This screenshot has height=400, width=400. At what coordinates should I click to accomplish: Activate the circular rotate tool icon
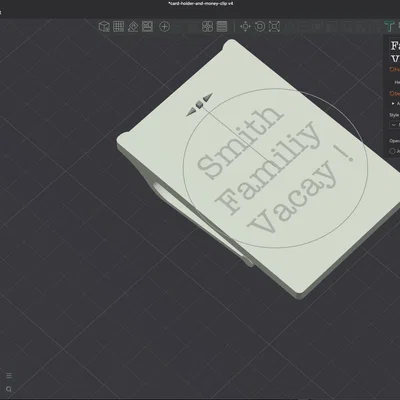pos(260,26)
